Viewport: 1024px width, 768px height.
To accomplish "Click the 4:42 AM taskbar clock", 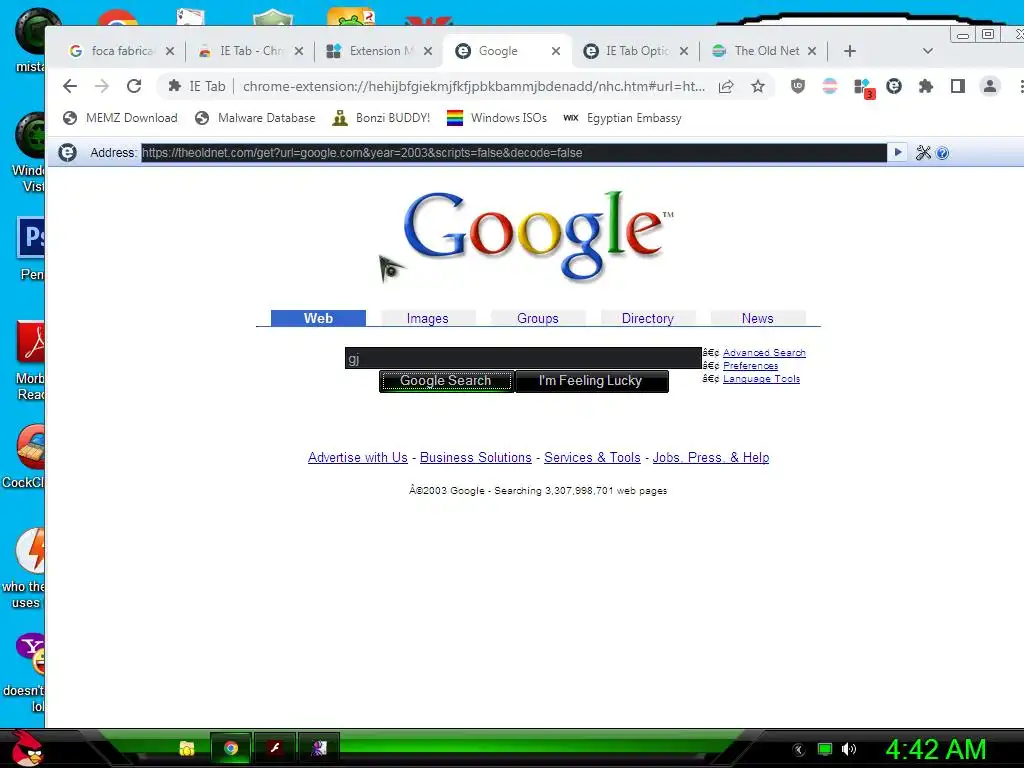I will pos(935,749).
